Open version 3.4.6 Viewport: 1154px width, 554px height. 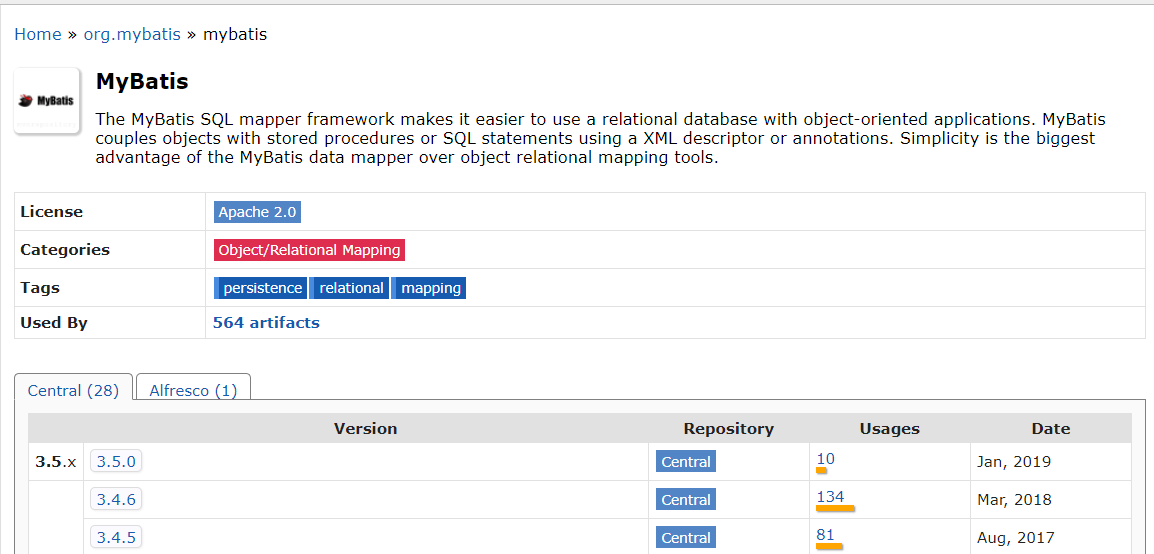pyautogui.click(x=116, y=500)
